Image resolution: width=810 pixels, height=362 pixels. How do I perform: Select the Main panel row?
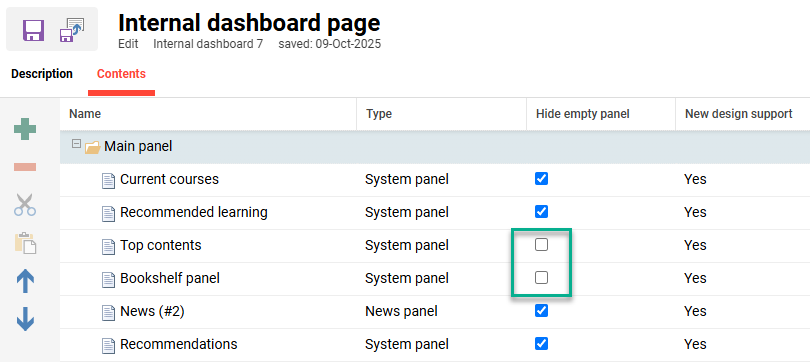pyautogui.click(x=435, y=147)
